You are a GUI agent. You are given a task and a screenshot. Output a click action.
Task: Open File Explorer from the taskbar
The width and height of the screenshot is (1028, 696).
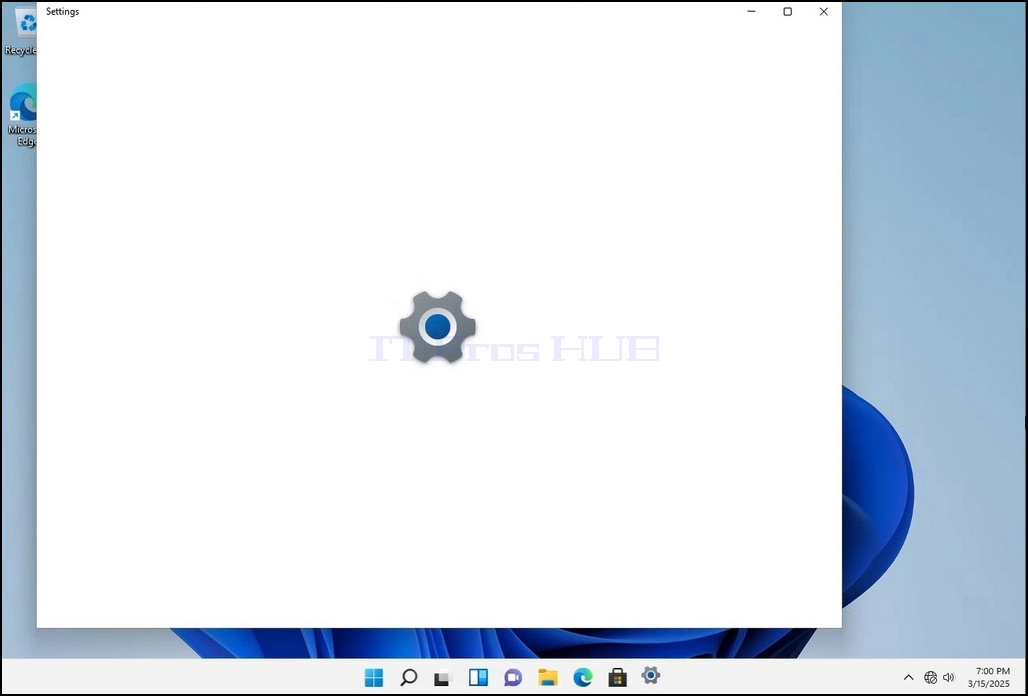click(547, 677)
